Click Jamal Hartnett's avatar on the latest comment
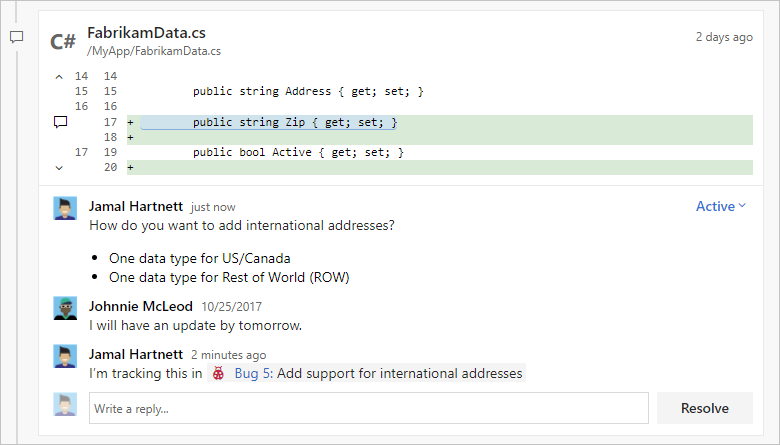Screen dimensions: 780x445 pos(65,356)
